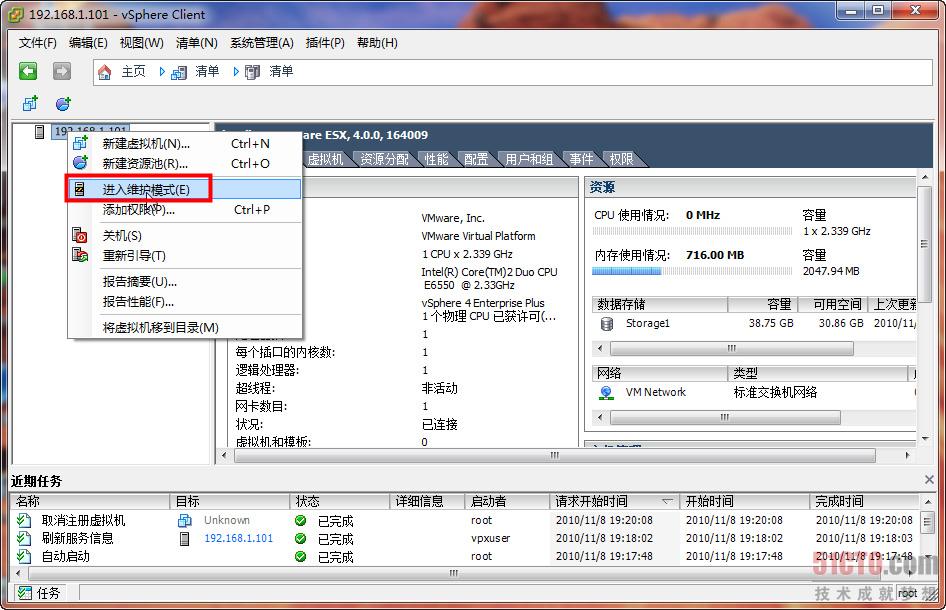Choose 新建虚拟机(N)... from context menu
This screenshot has width=946, height=610.
tap(185, 144)
